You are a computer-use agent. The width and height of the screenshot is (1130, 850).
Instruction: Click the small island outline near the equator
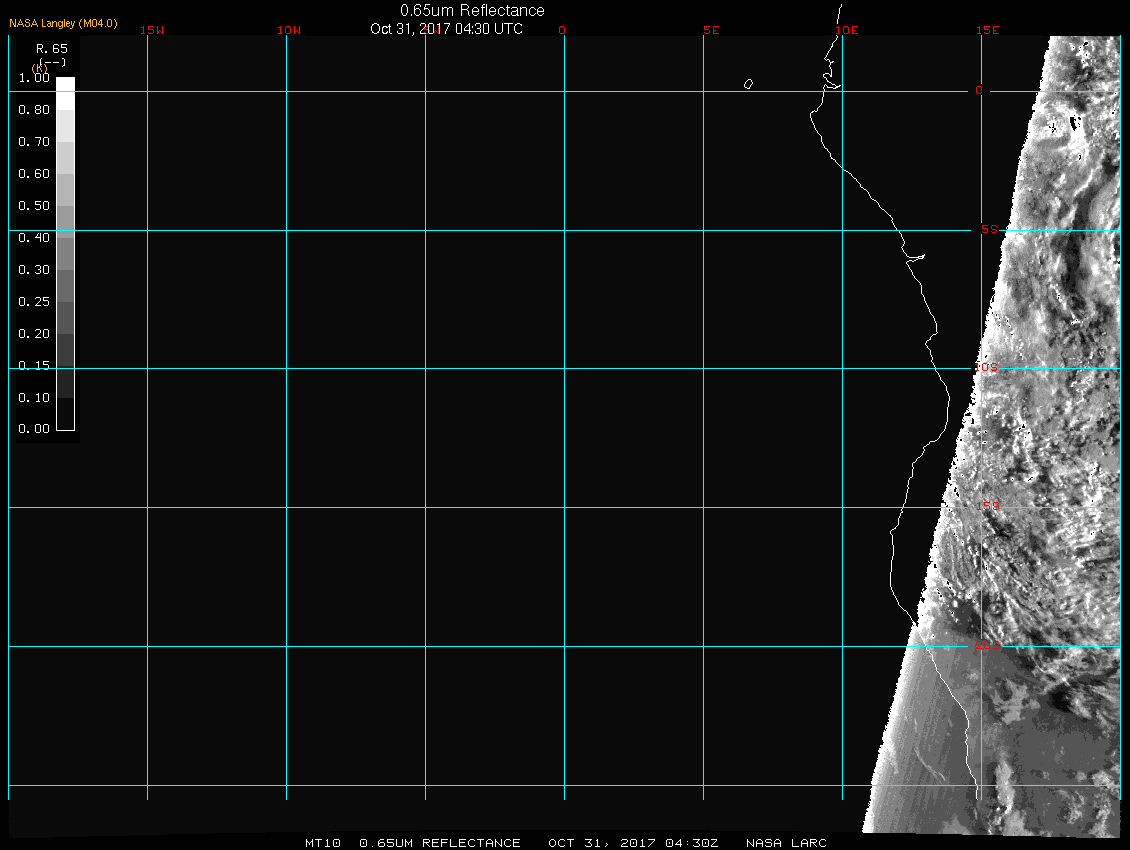[748, 84]
